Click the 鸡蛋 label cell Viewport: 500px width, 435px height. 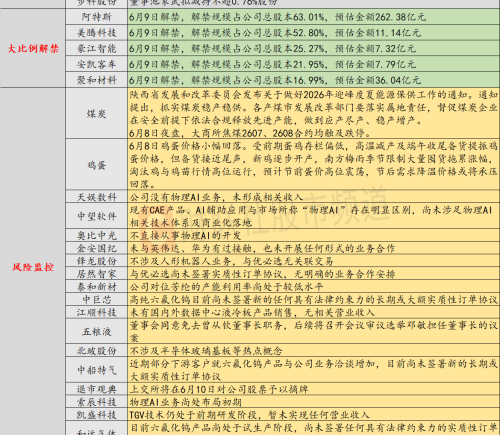[x=96, y=165]
